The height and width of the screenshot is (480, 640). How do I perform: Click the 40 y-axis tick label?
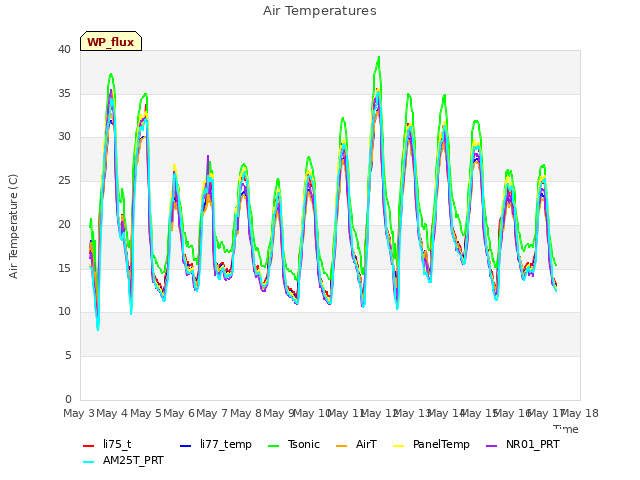point(64,49)
